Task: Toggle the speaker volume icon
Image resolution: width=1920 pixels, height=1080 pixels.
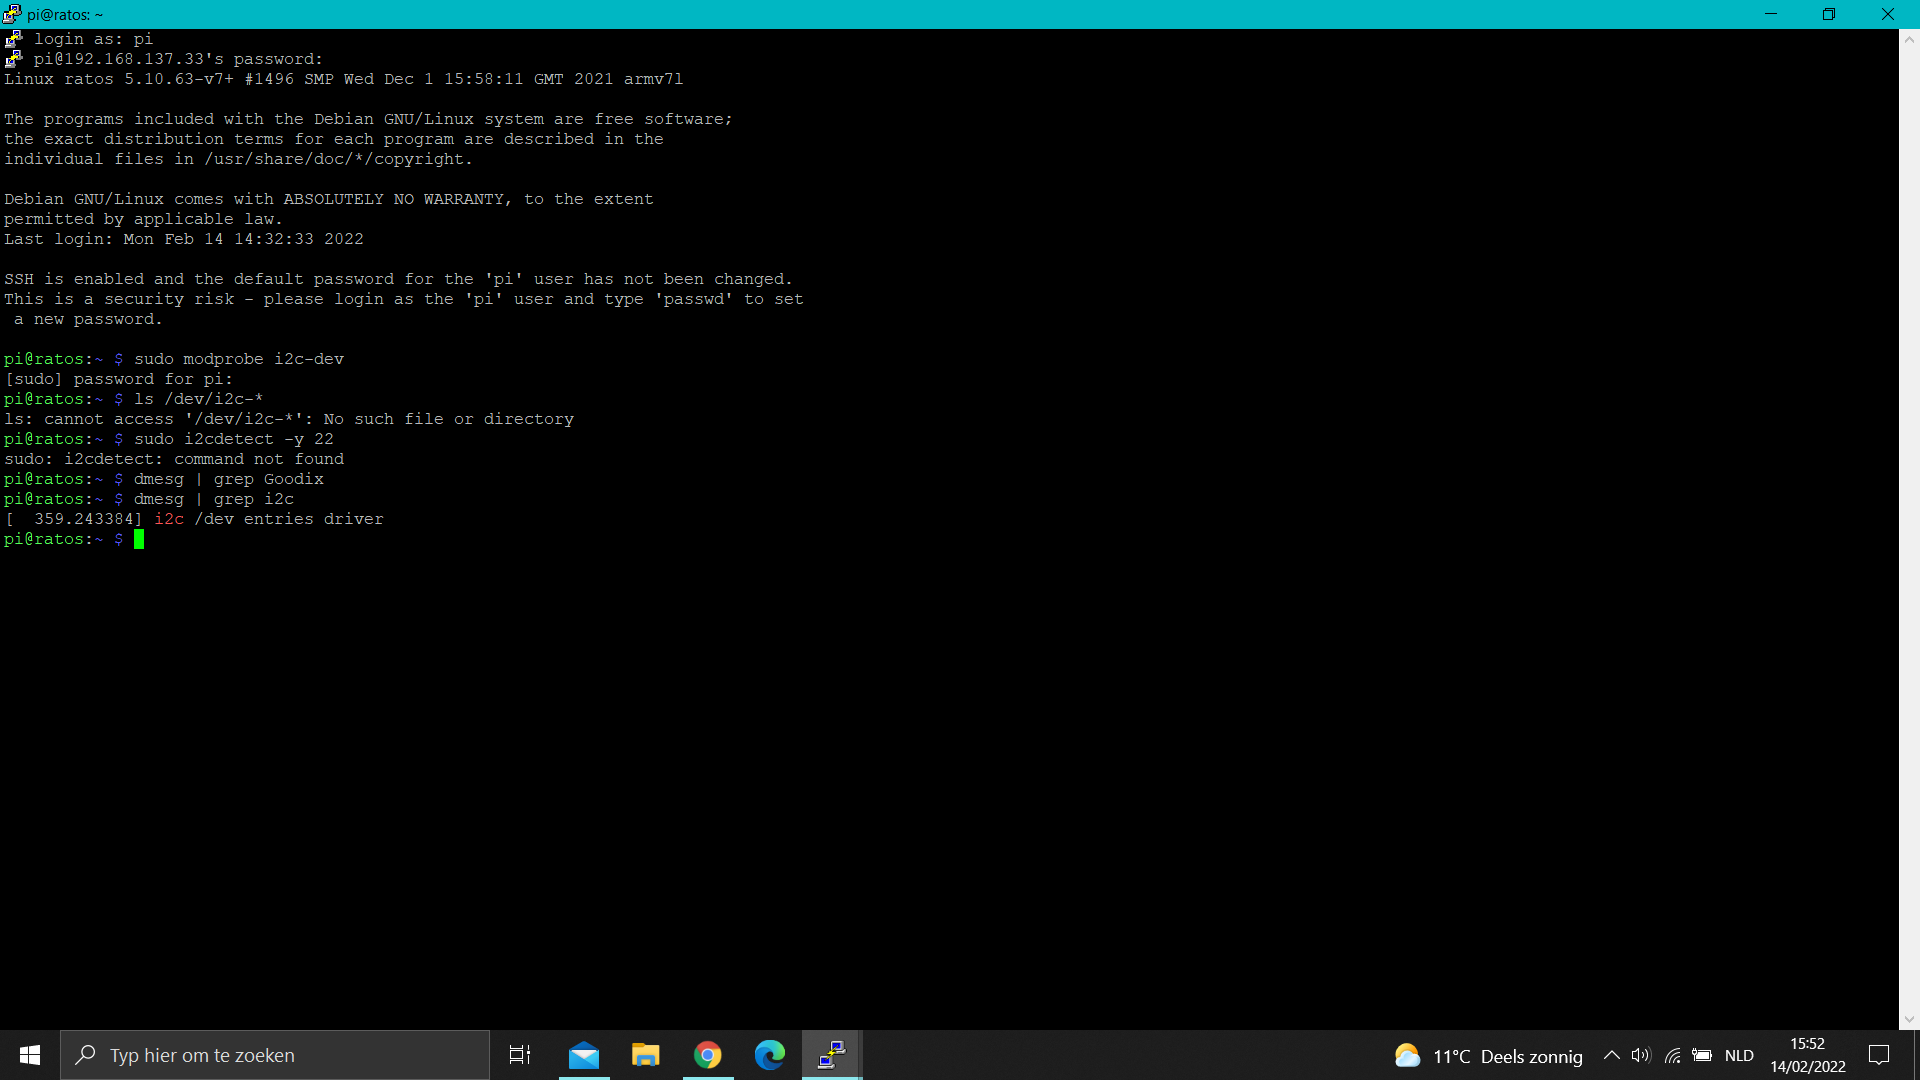Action: (1641, 1055)
